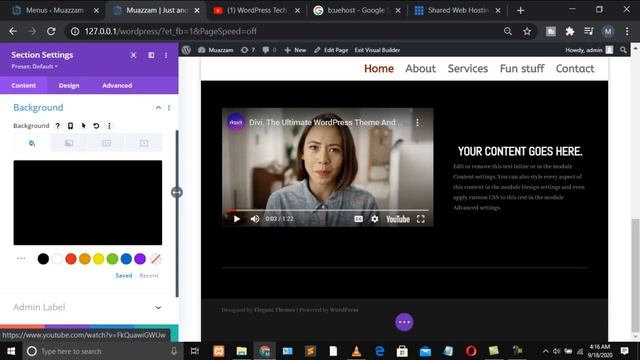Screen dimensions: 640x360
Task: Choose the purple color swatch
Action: point(140,259)
